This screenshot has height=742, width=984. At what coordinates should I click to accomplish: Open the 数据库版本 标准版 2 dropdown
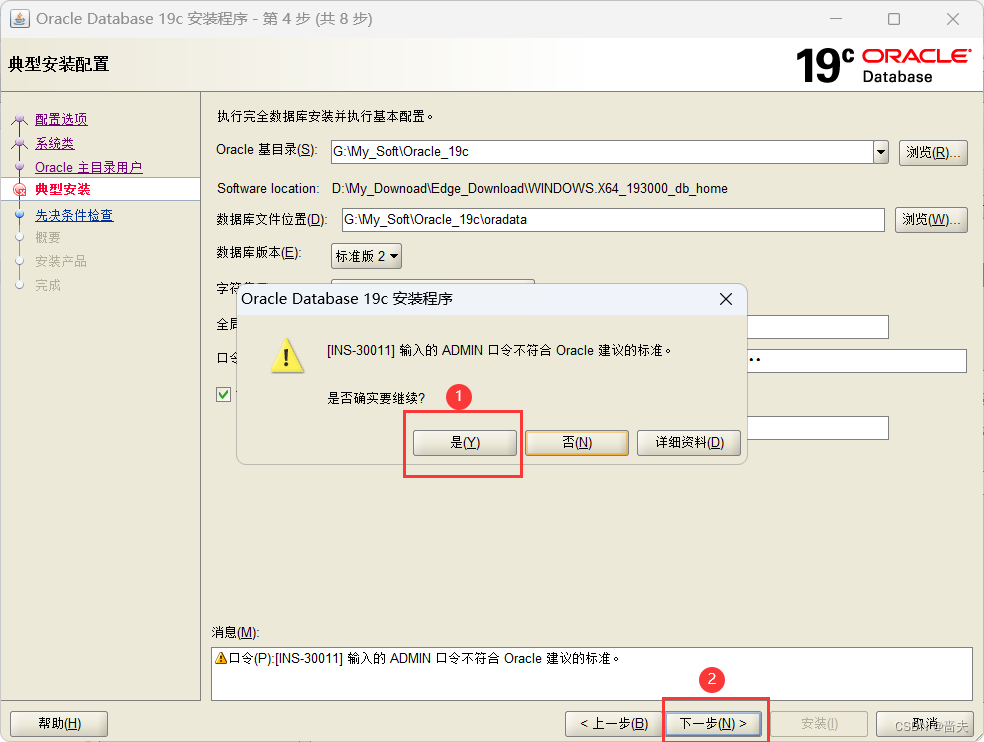tap(366, 256)
